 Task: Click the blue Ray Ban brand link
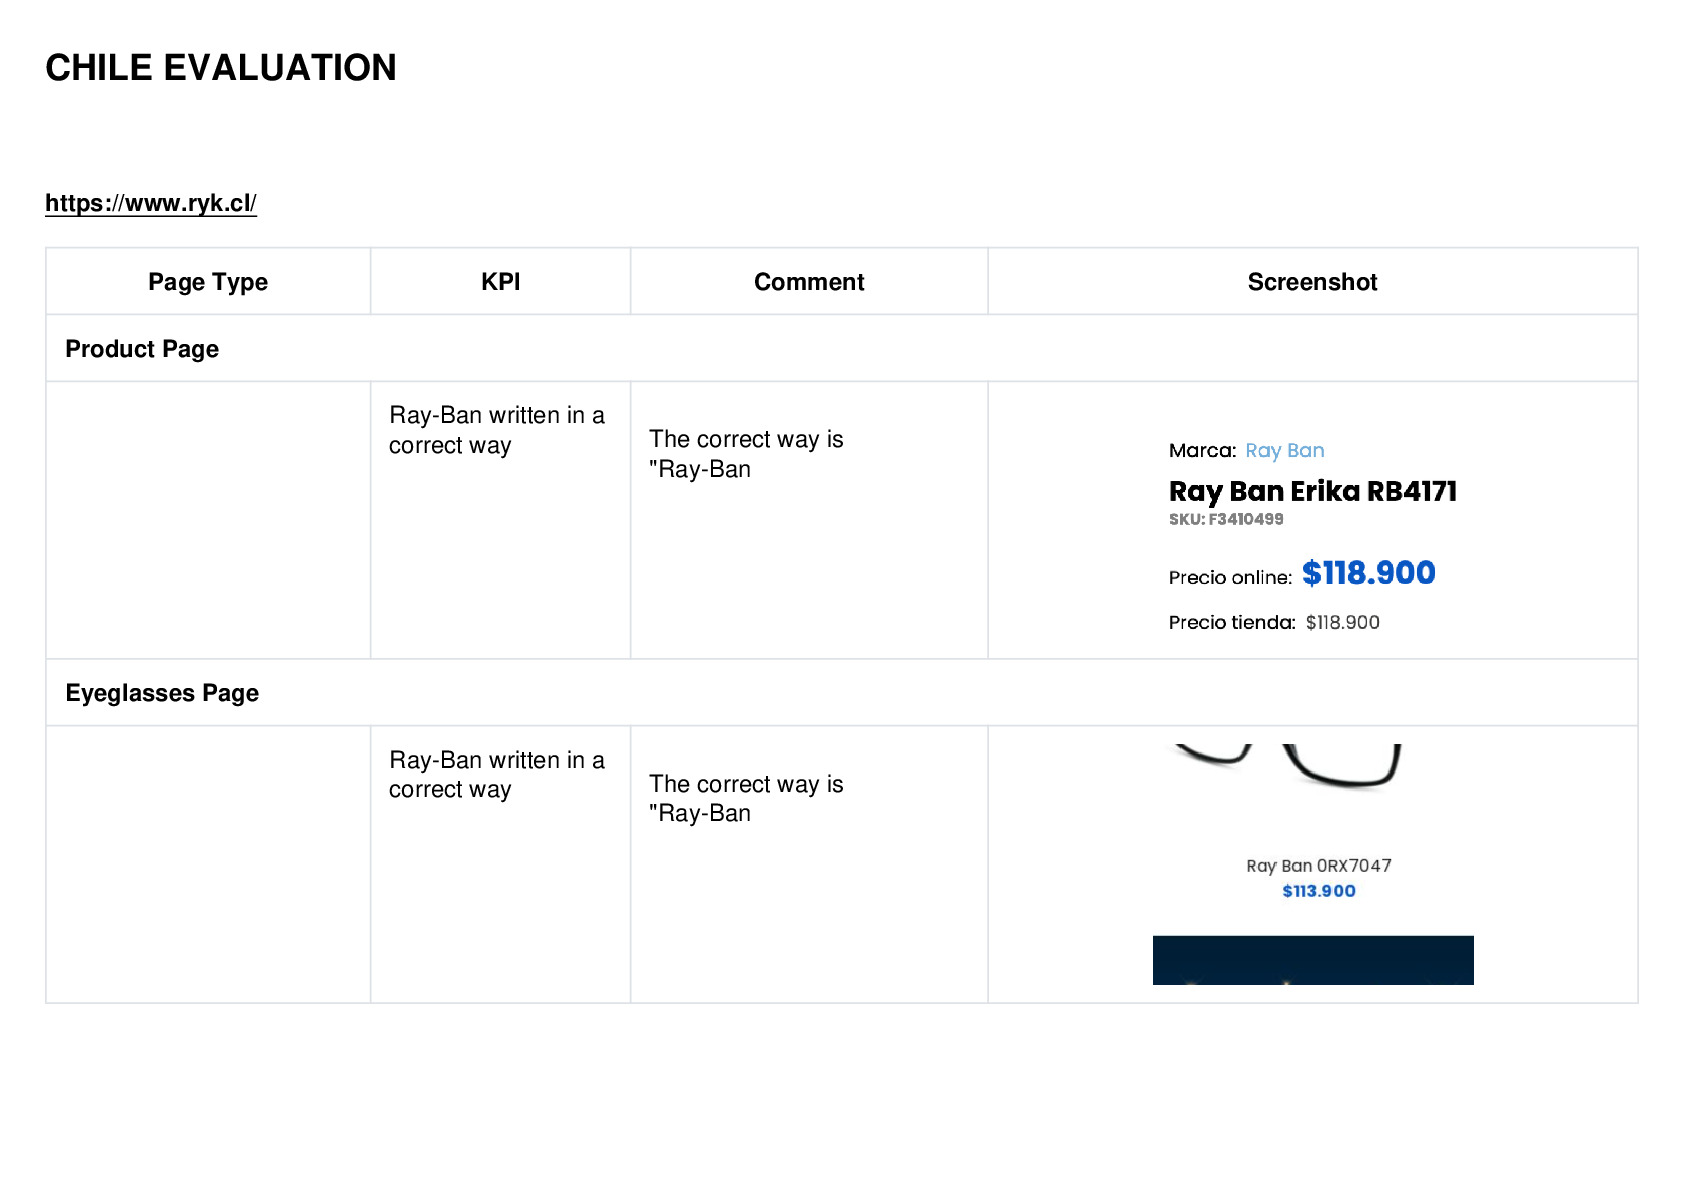(x=1285, y=450)
